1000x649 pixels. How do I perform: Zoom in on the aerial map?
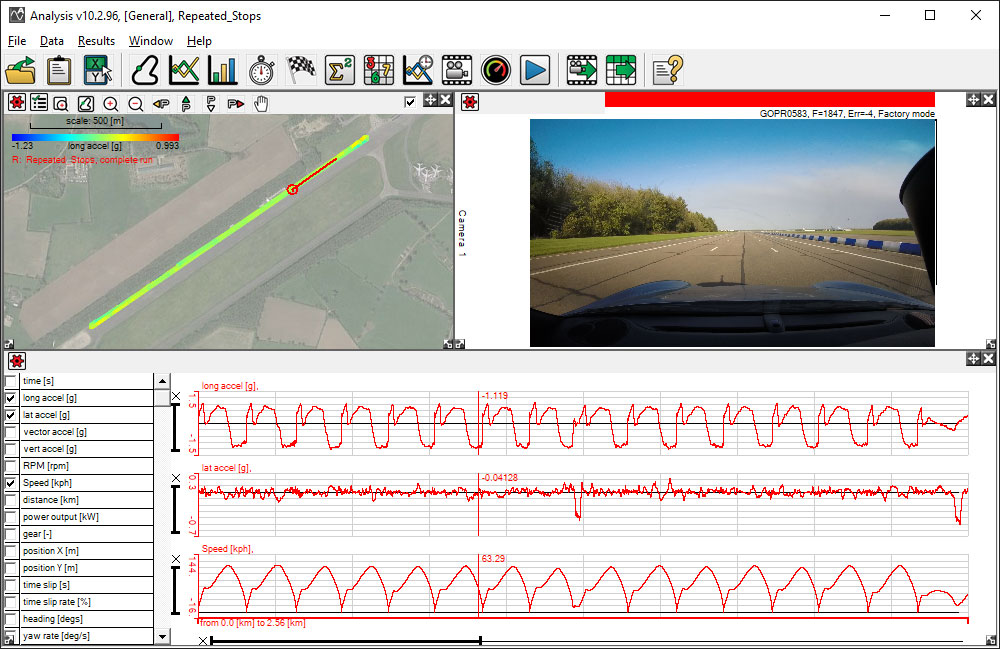(110, 102)
